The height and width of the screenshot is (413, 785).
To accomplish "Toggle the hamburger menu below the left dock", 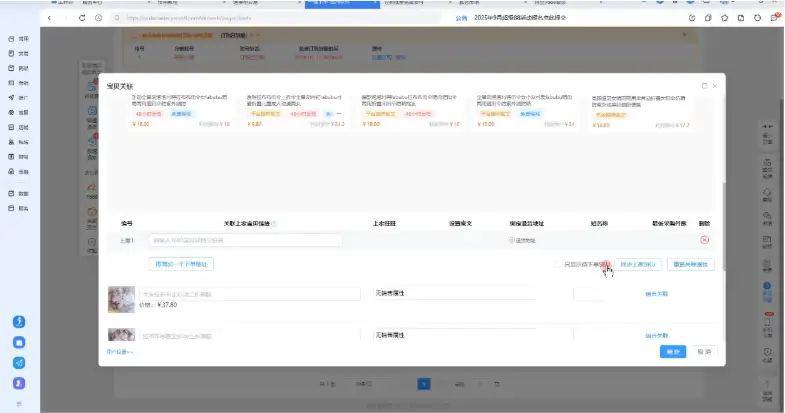I will coord(19,403).
